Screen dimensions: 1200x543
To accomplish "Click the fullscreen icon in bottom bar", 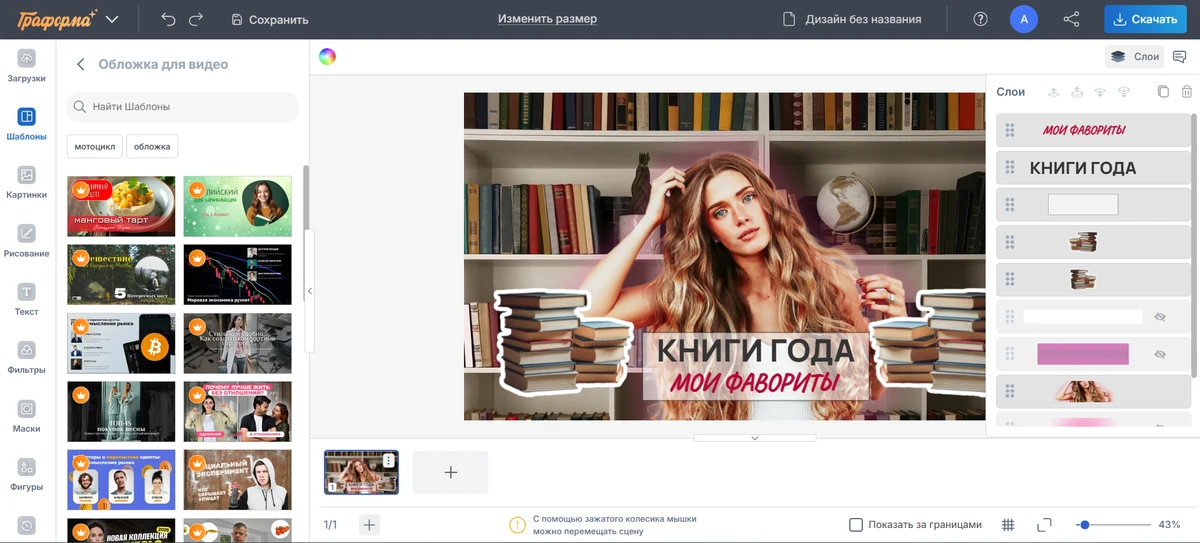I will 1044,525.
